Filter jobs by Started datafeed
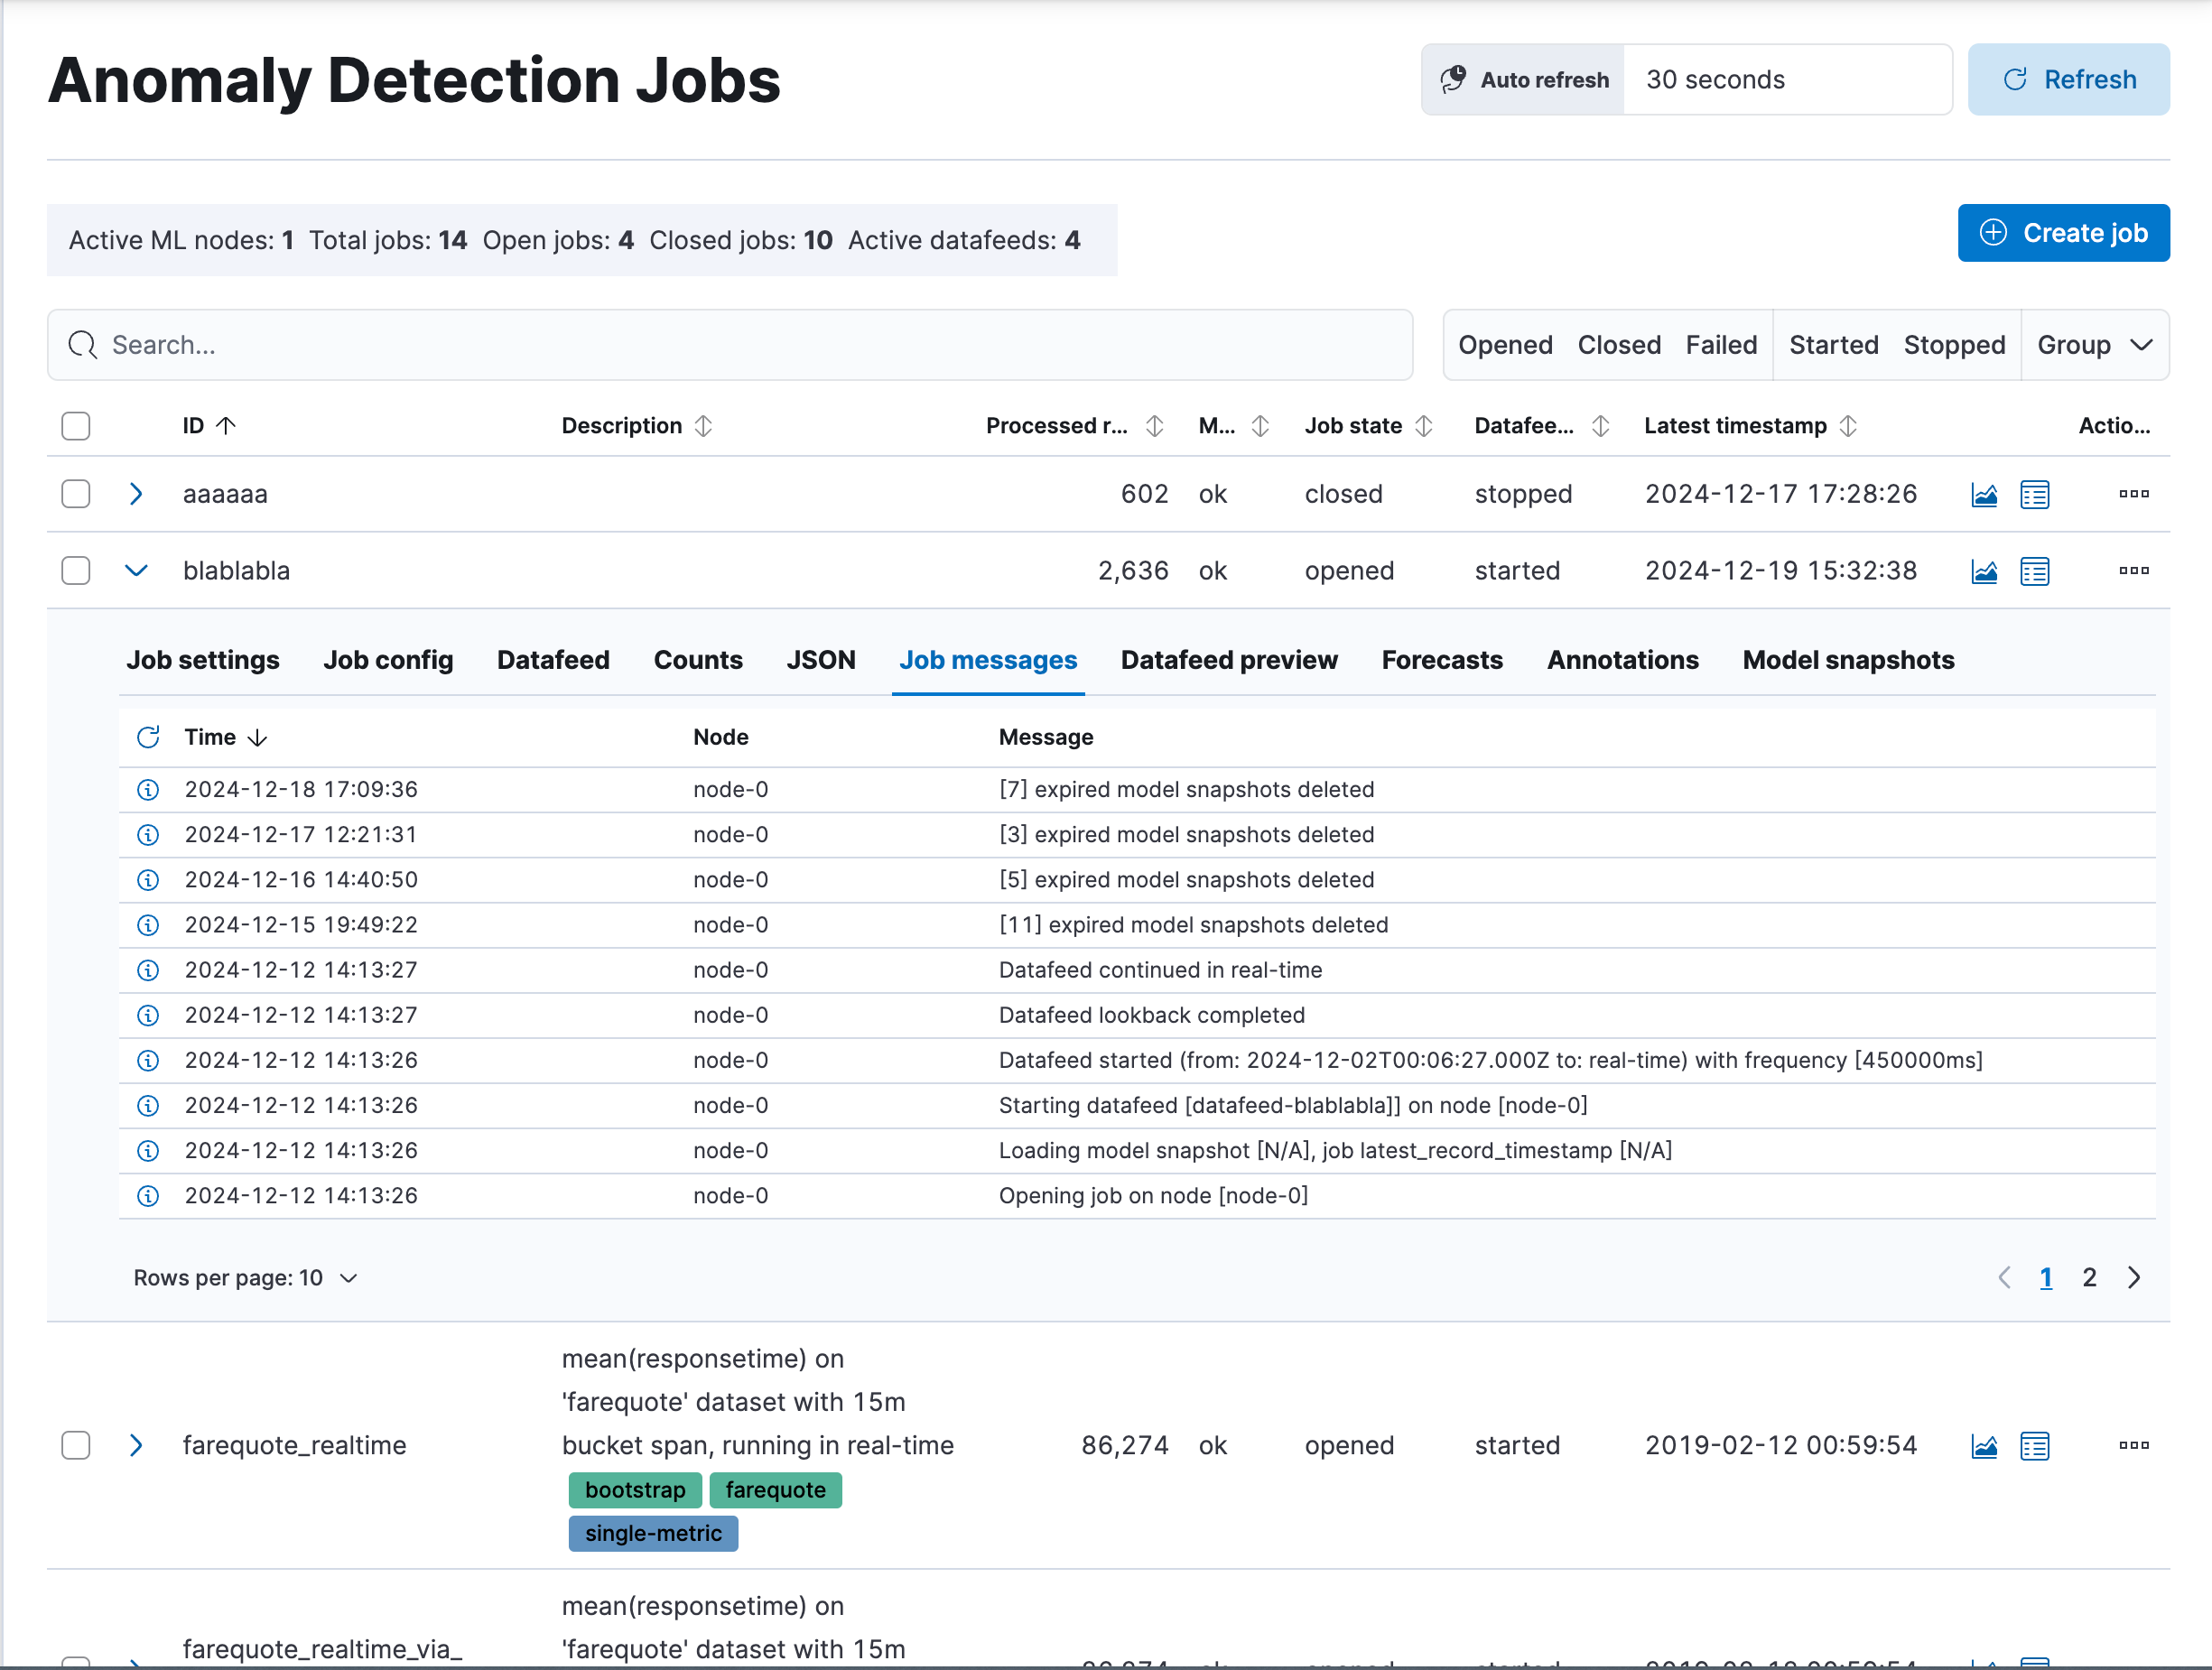Screen dimensions: 2212x1670 pyautogui.click(x=1833, y=345)
